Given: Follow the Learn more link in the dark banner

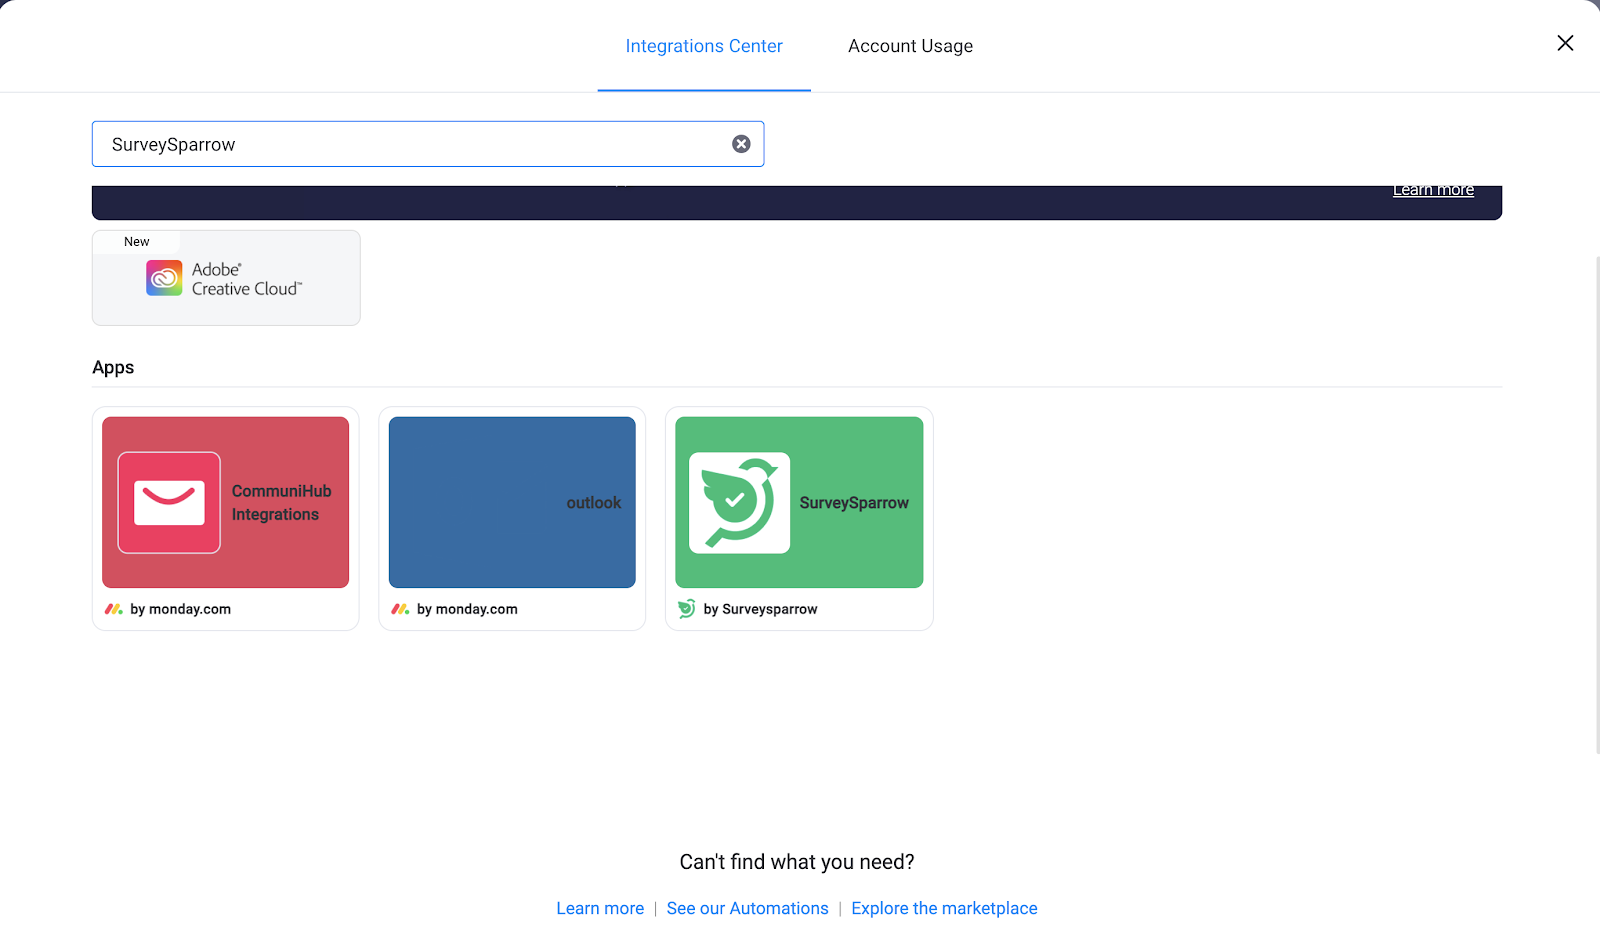Looking at the screenshot, I should (1433, 190).
